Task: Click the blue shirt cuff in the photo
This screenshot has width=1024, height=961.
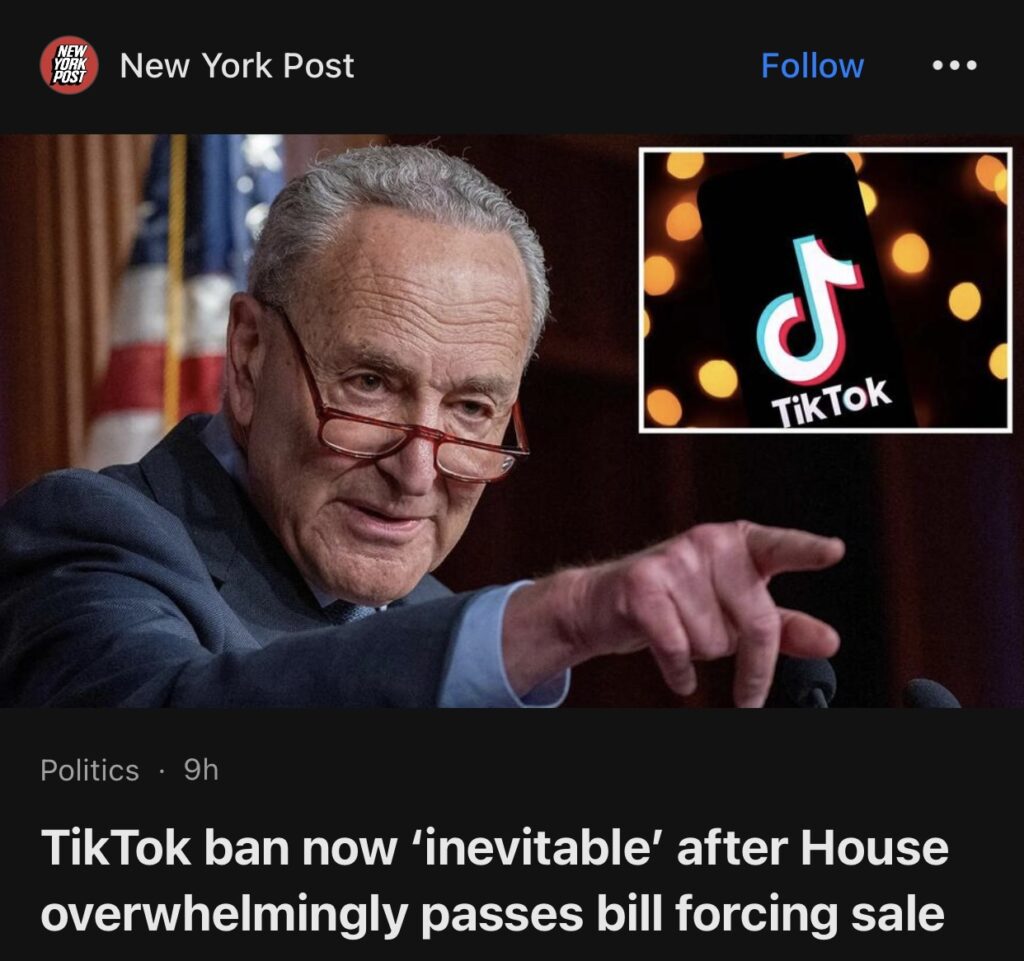Action: [503, 646]
